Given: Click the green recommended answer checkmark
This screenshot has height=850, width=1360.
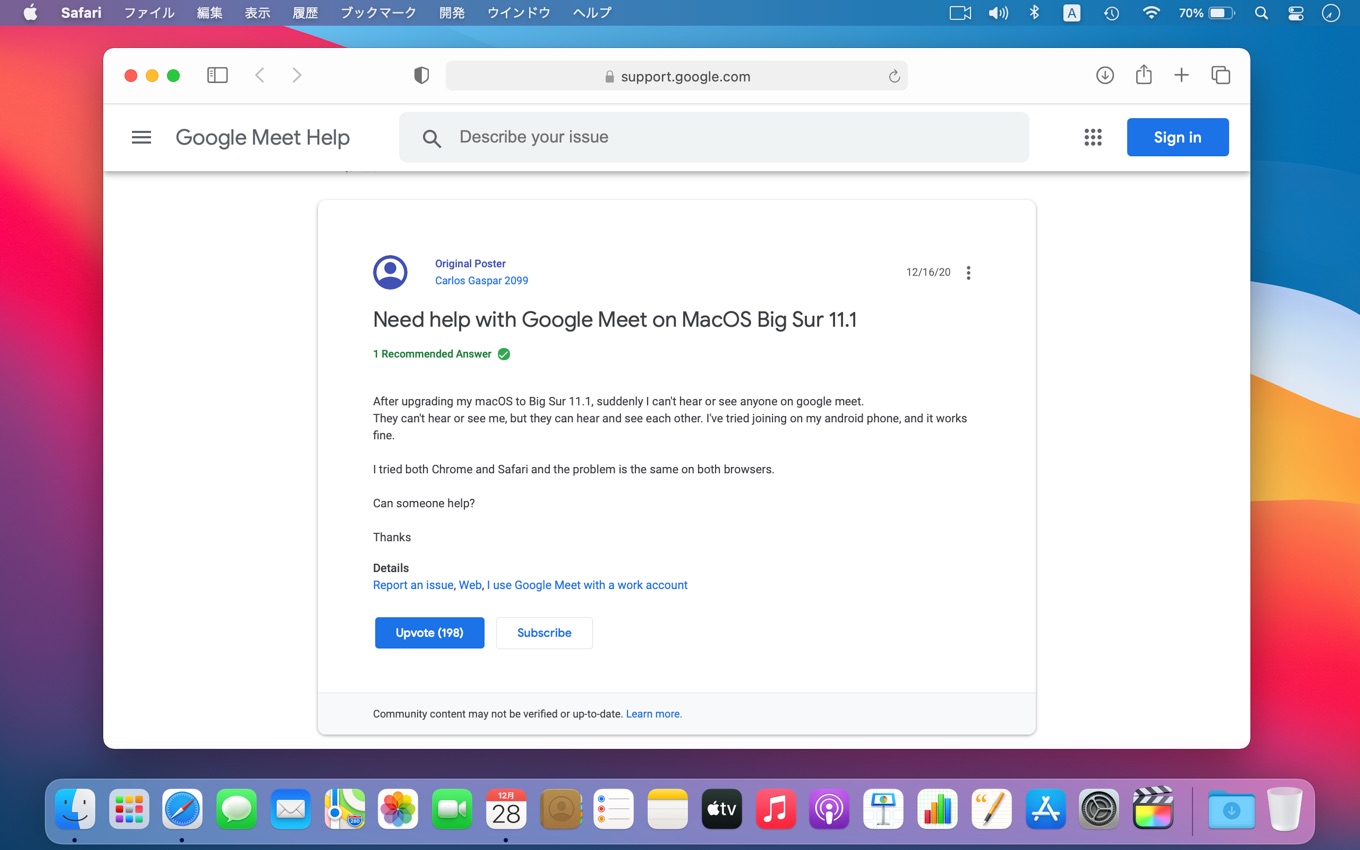Looking at the screenshot, I should (x=504, y=354).
